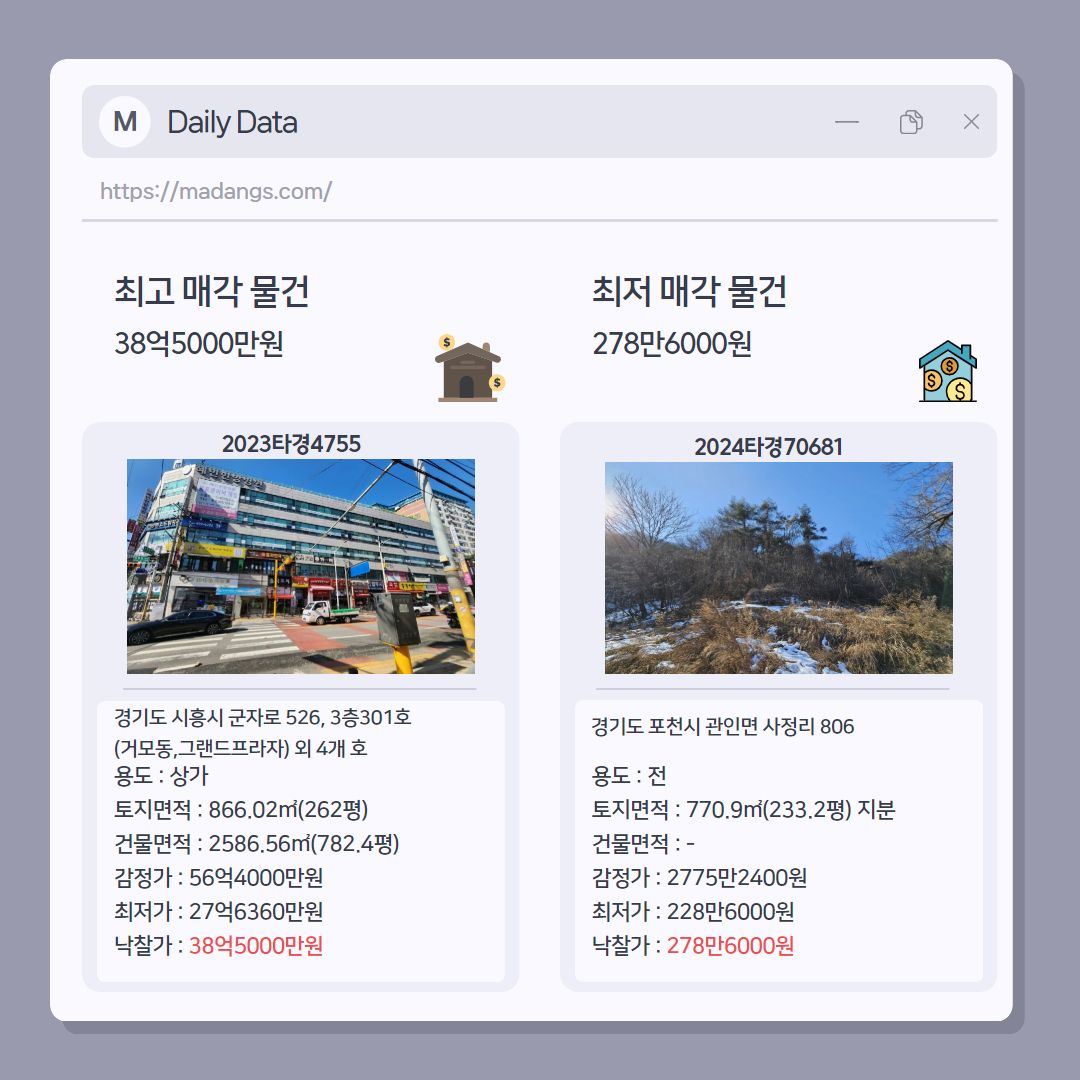Click the red 낙찰가 38억5000만원 value
Screen dimensions: 1080x1080
click(256, 946)
